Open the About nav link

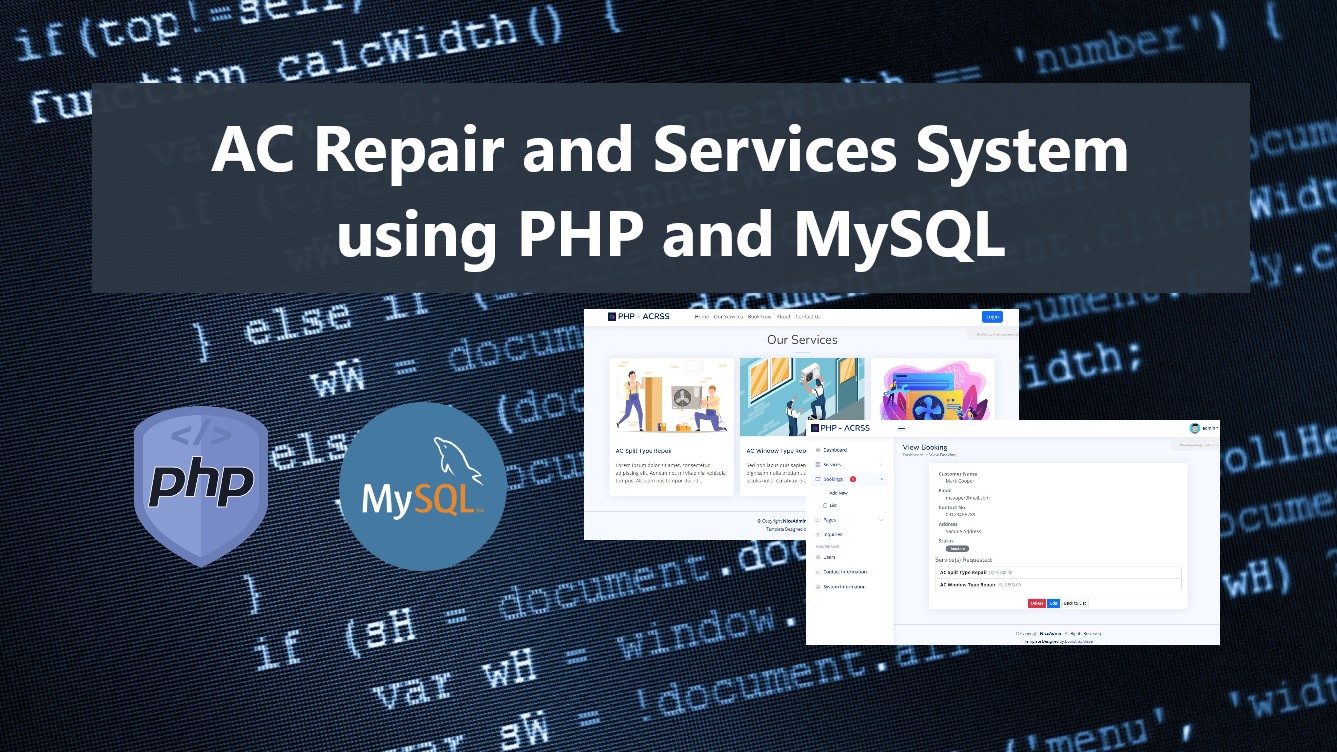click(x=783, y=316)
